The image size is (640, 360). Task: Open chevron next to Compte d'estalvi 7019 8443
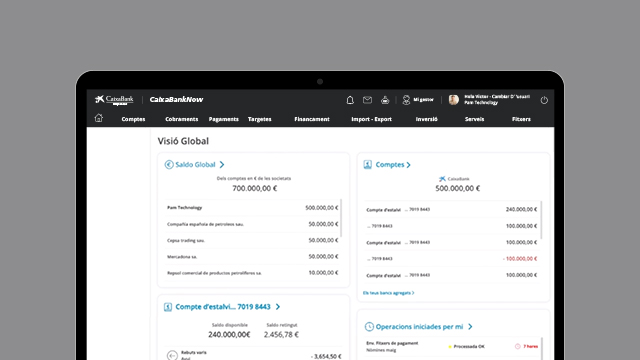(x=278, y=307)
